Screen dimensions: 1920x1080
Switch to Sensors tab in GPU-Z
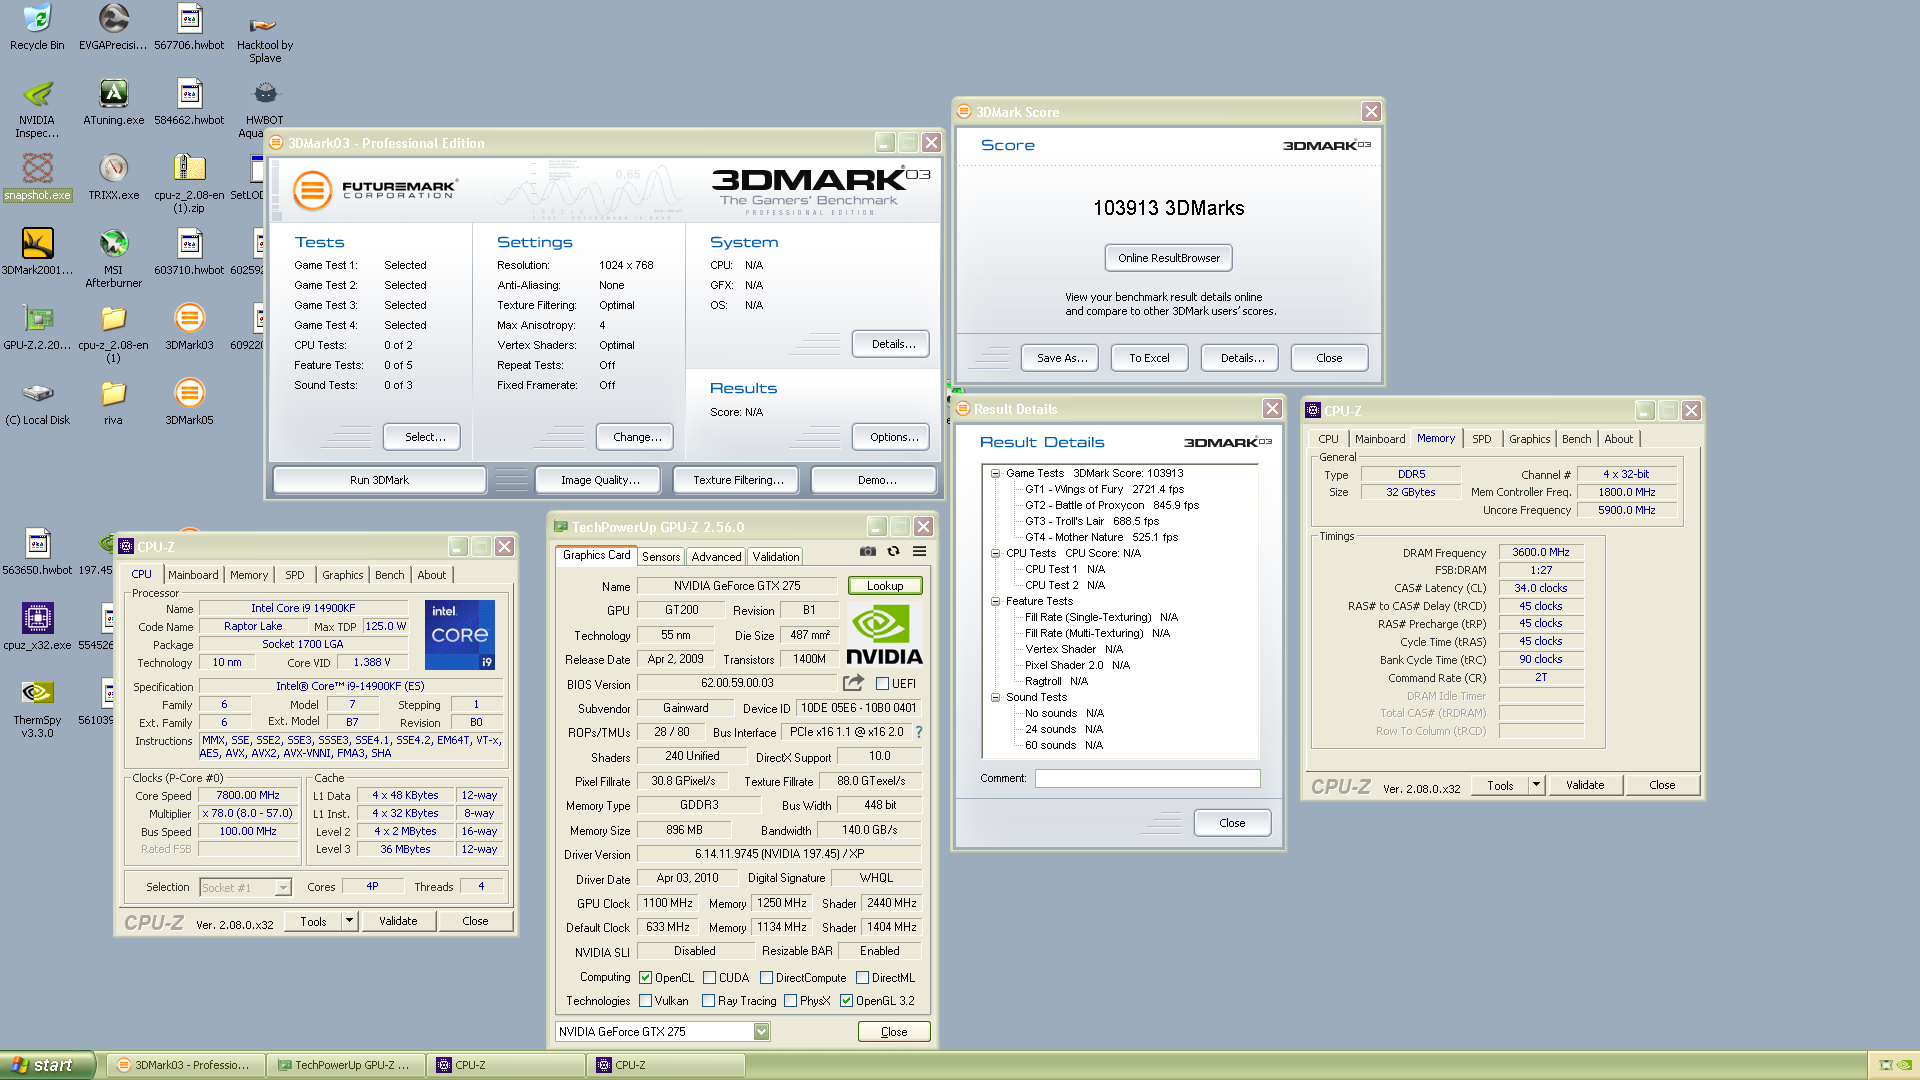pyautogui.click(x=661, y=557)
